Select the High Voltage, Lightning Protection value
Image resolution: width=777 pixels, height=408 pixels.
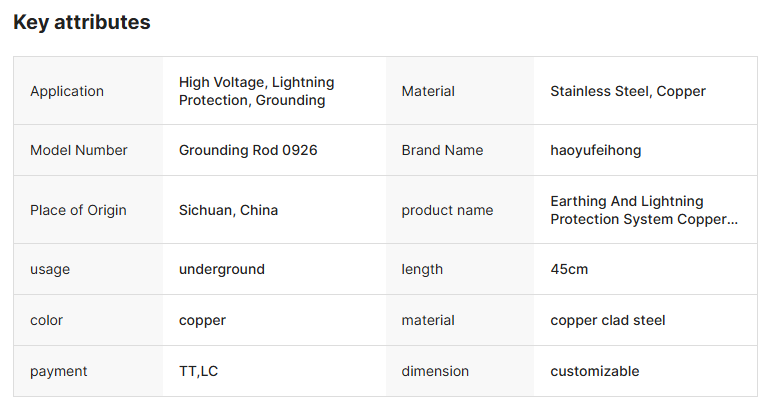click(x=256, y=91)
